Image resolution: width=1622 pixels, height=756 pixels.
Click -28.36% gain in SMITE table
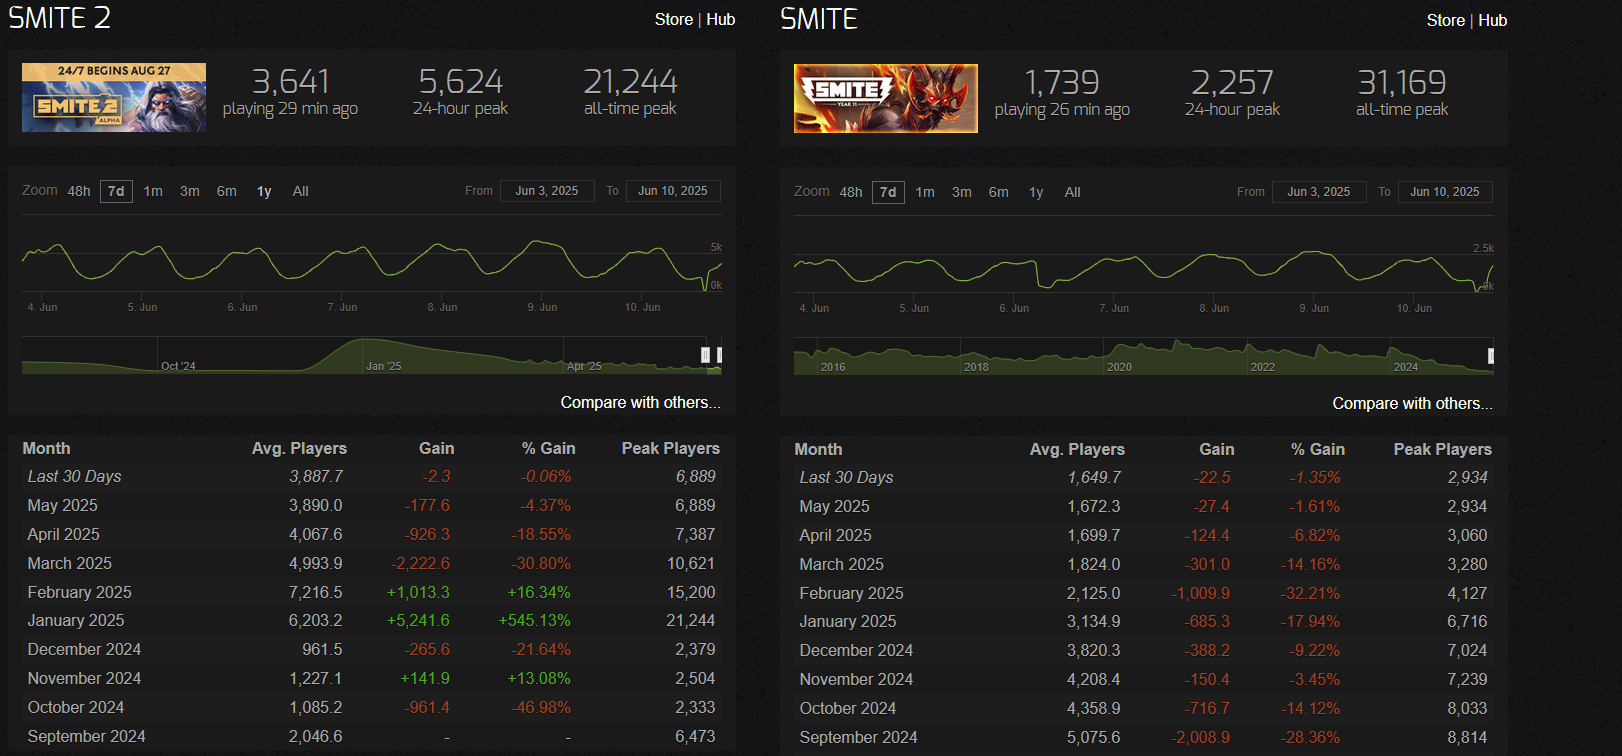[x=1310, y=737]
